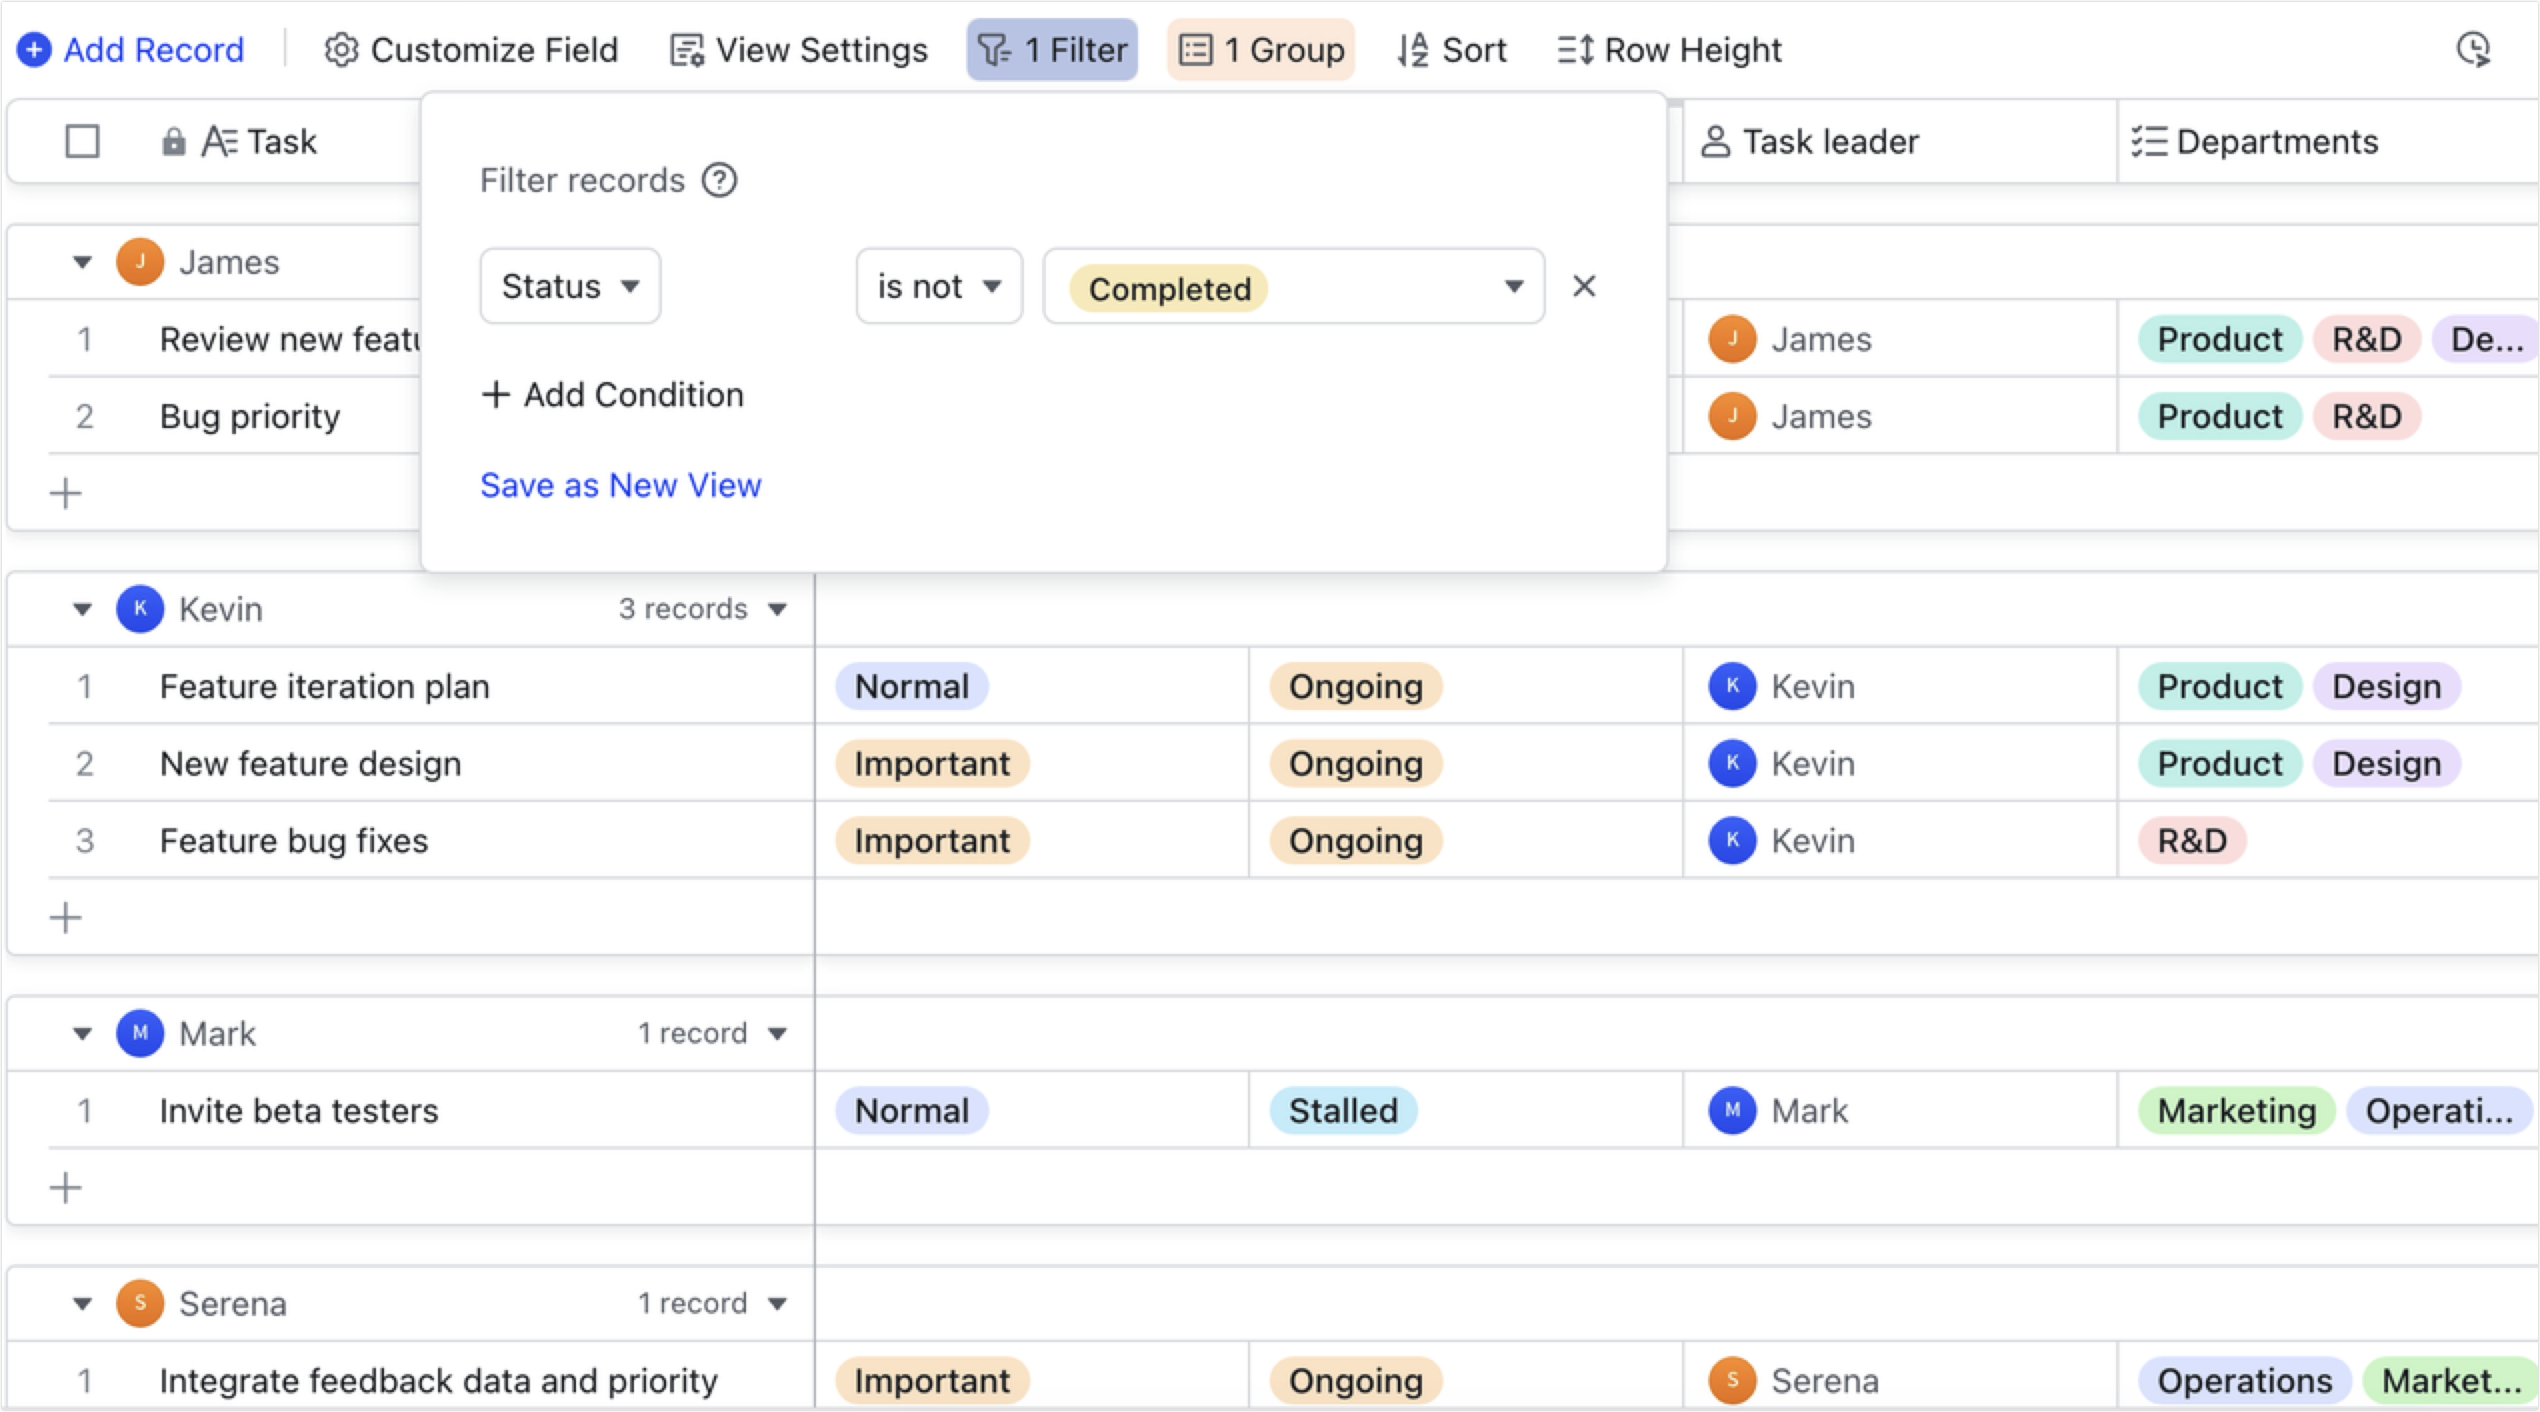Add a new row under Kevin group
The image size is (2540, 1412).
pos(66,917)
